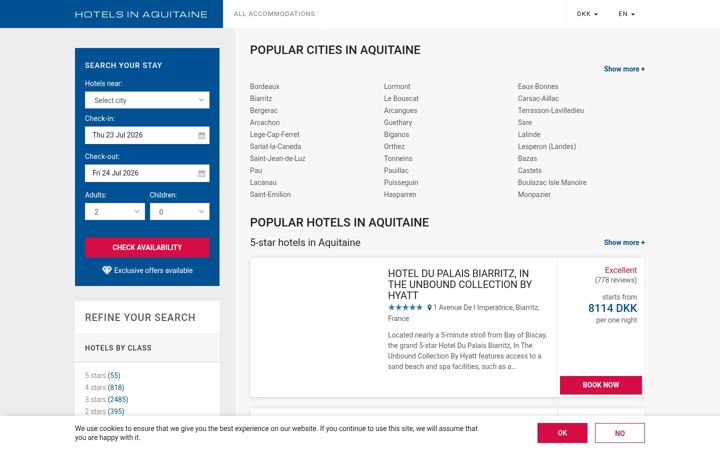
Task: Open the Arcangues city link
Action: [x=400, y=110]
